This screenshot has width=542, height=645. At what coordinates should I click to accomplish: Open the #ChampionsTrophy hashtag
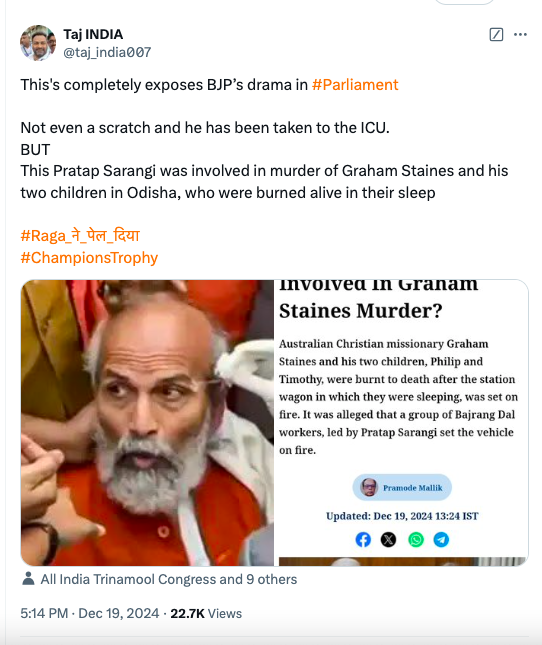pos(89,258)
